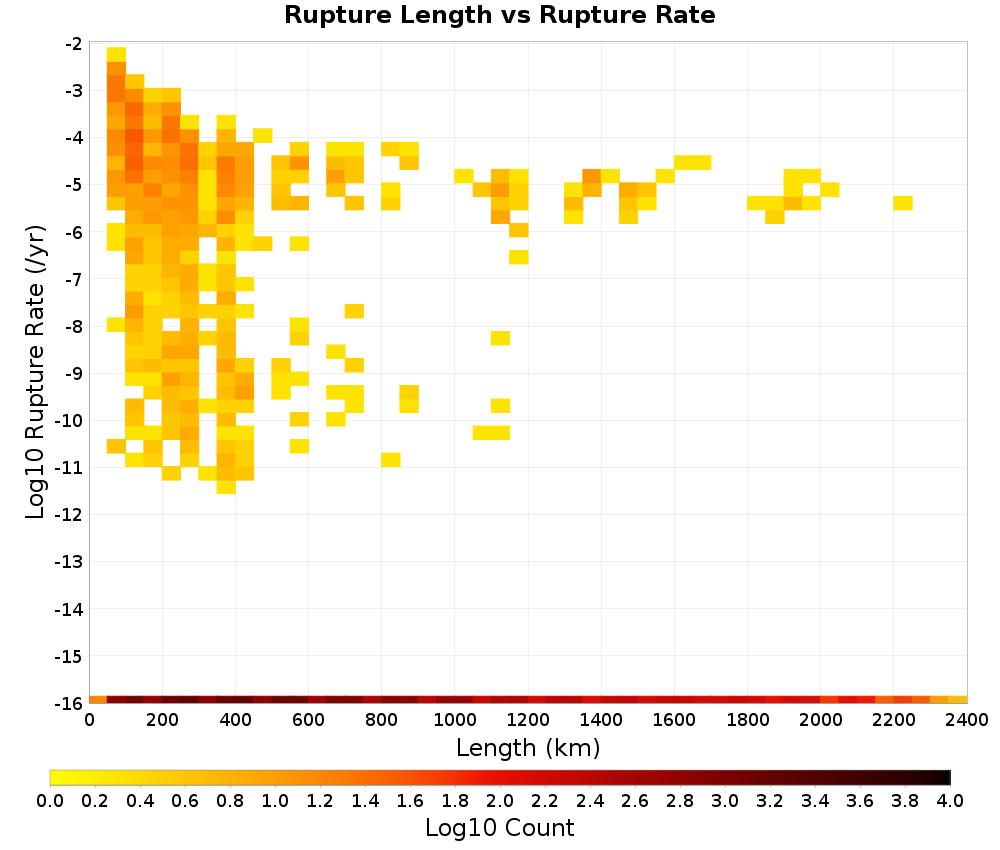Image resolution: width=1000 pixels, height=850 pixels.
Task: Click colorbar tick label '0.4'
Action: tap(140, 801)
